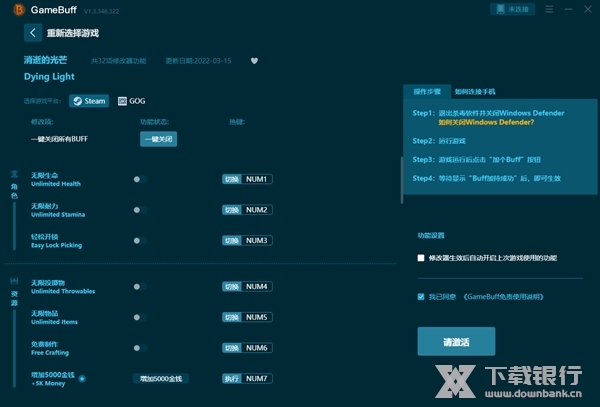Image resolution: width=600 pixels, height=407 pixels.
Task: Click the 请激活 activate button
Action: (455, 341)
